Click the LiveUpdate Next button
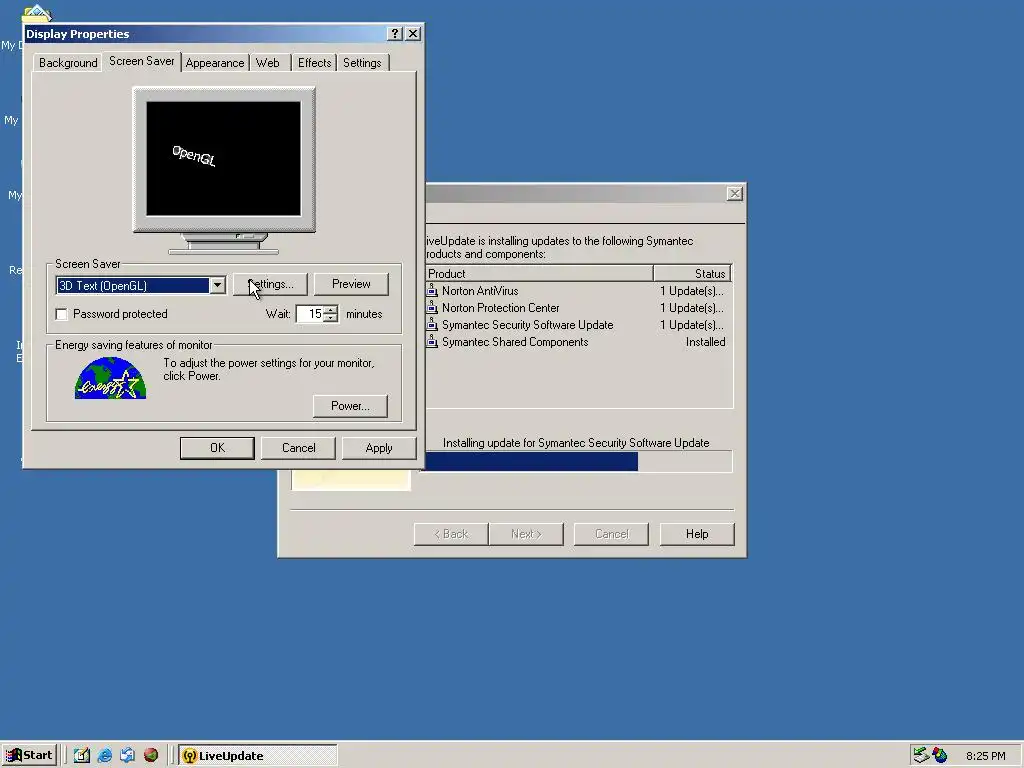Screen dimensions: 1024x768 click(x=526, y=534)
